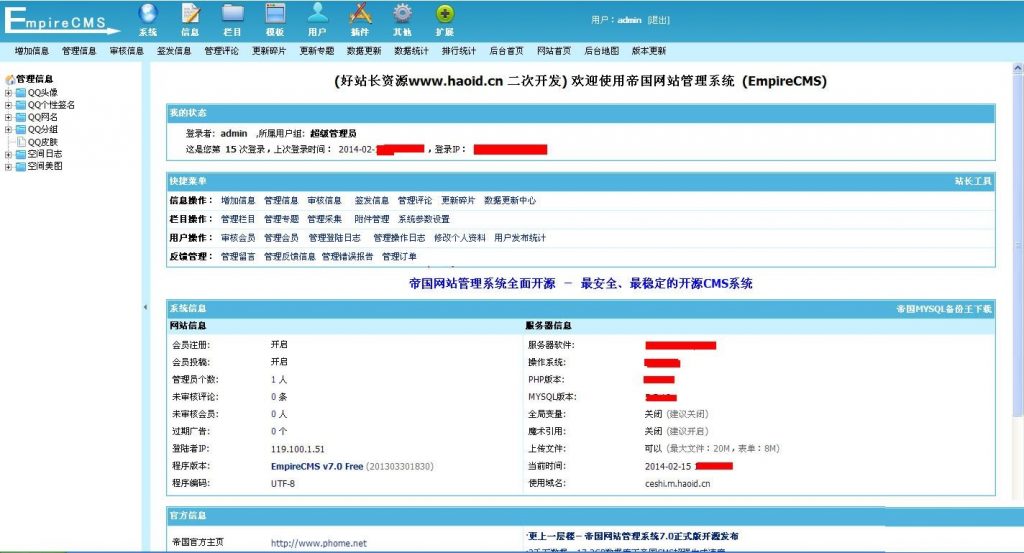Viewport: 1024px width, 553px height.
Task: Open 更新碎片 in the top menu bar
Action: [269, 51]
